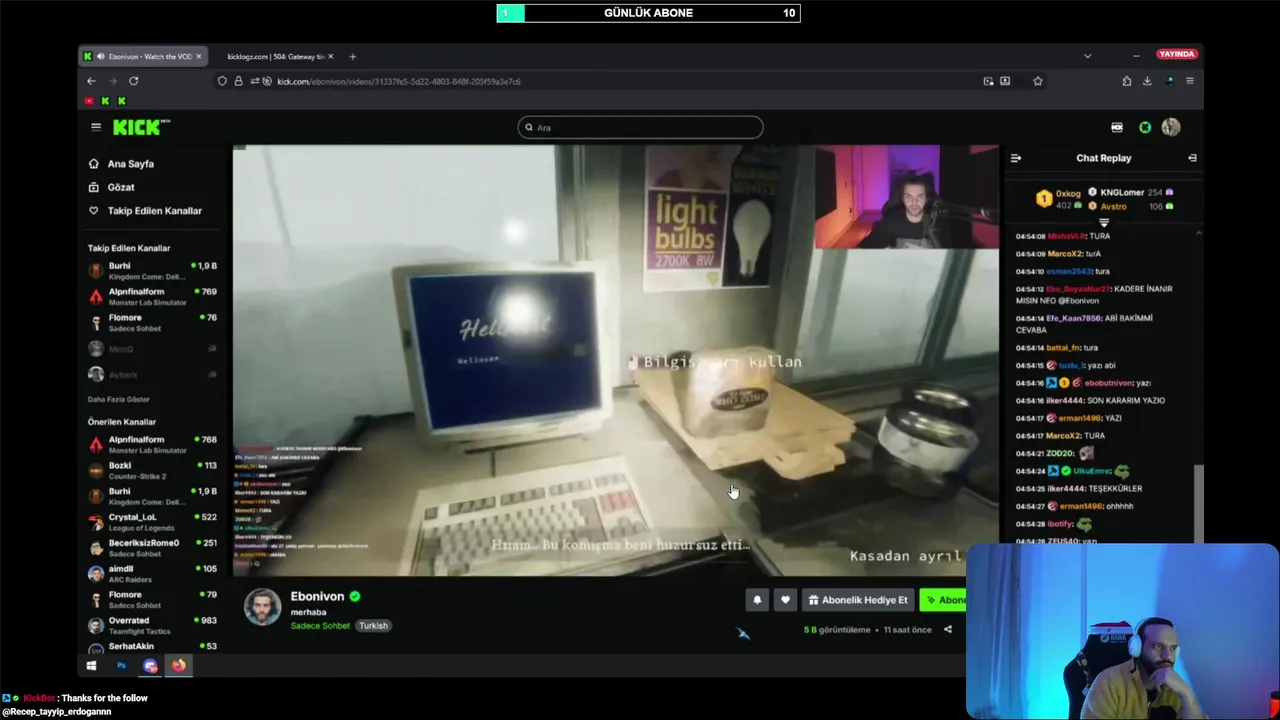Image resolution: width=1280 pixels, height=720 pixels.
Task: Open Photoshop from the taskbar
Action: [x=121, y=665]
